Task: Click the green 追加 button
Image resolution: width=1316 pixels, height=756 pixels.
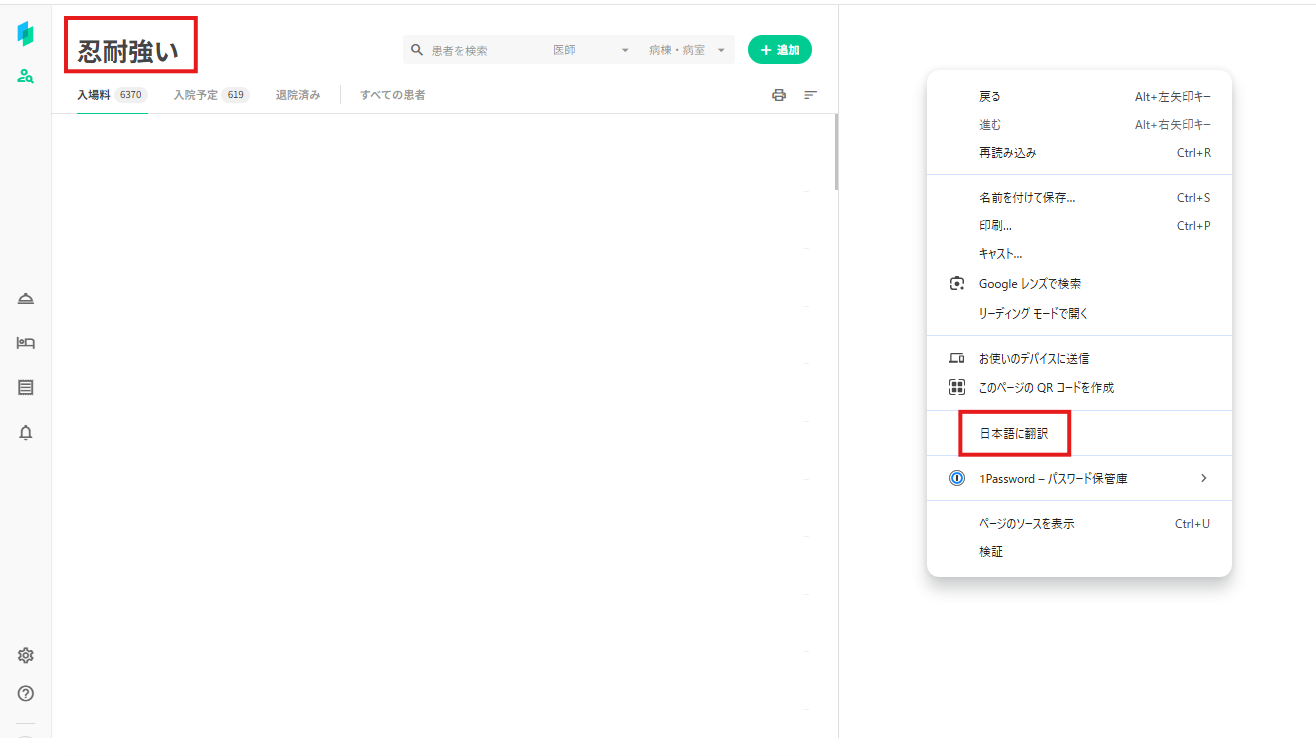Action: (x=780, y=50)
